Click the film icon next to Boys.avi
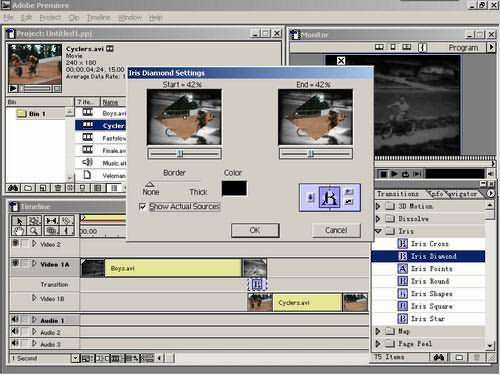Screen dimensions: 500x375 click(x=87, y=112)
